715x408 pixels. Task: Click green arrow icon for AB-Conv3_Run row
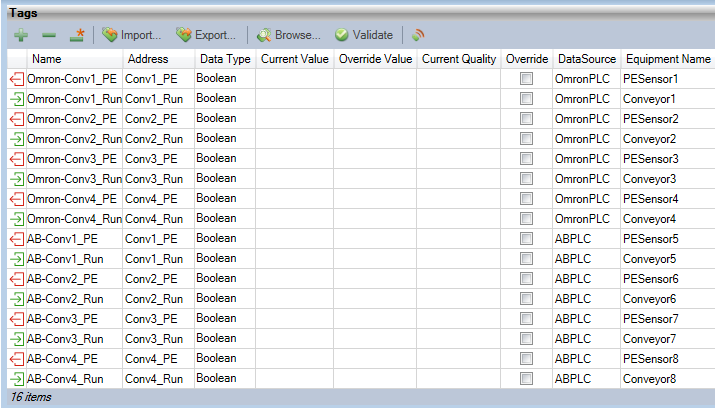(x=17, y=339)
